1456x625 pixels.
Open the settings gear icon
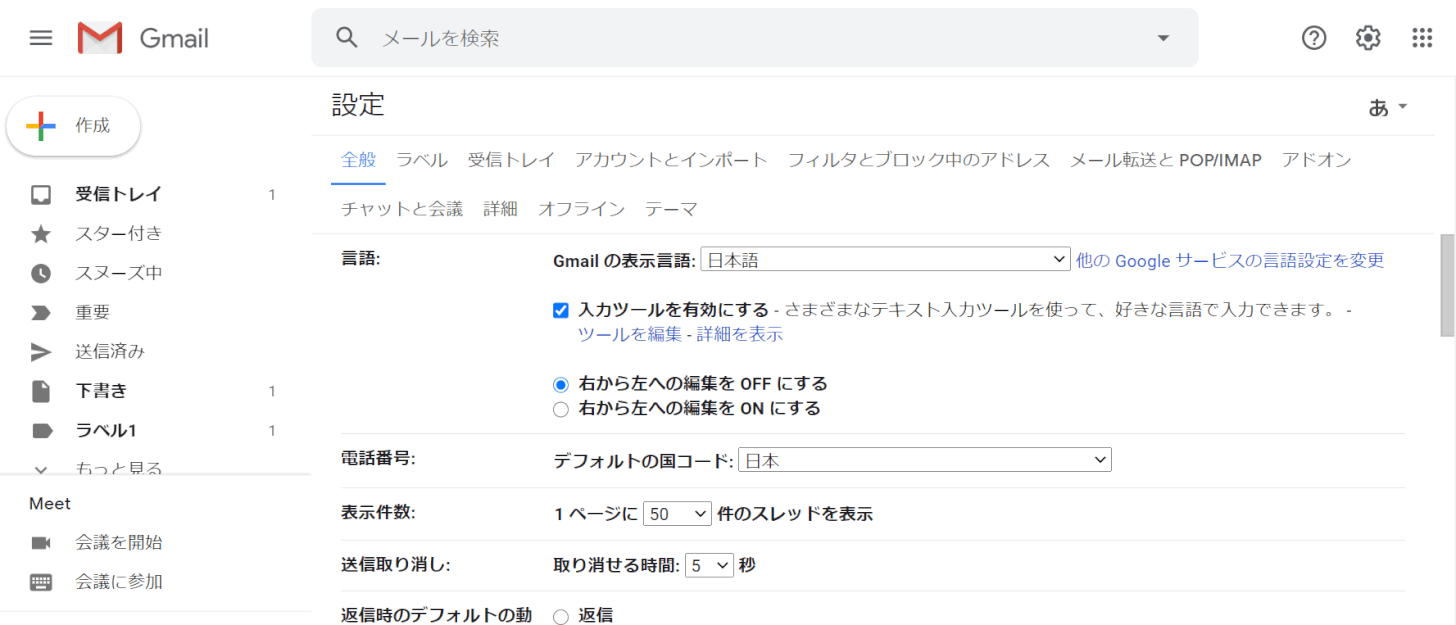pos(1367,37)
